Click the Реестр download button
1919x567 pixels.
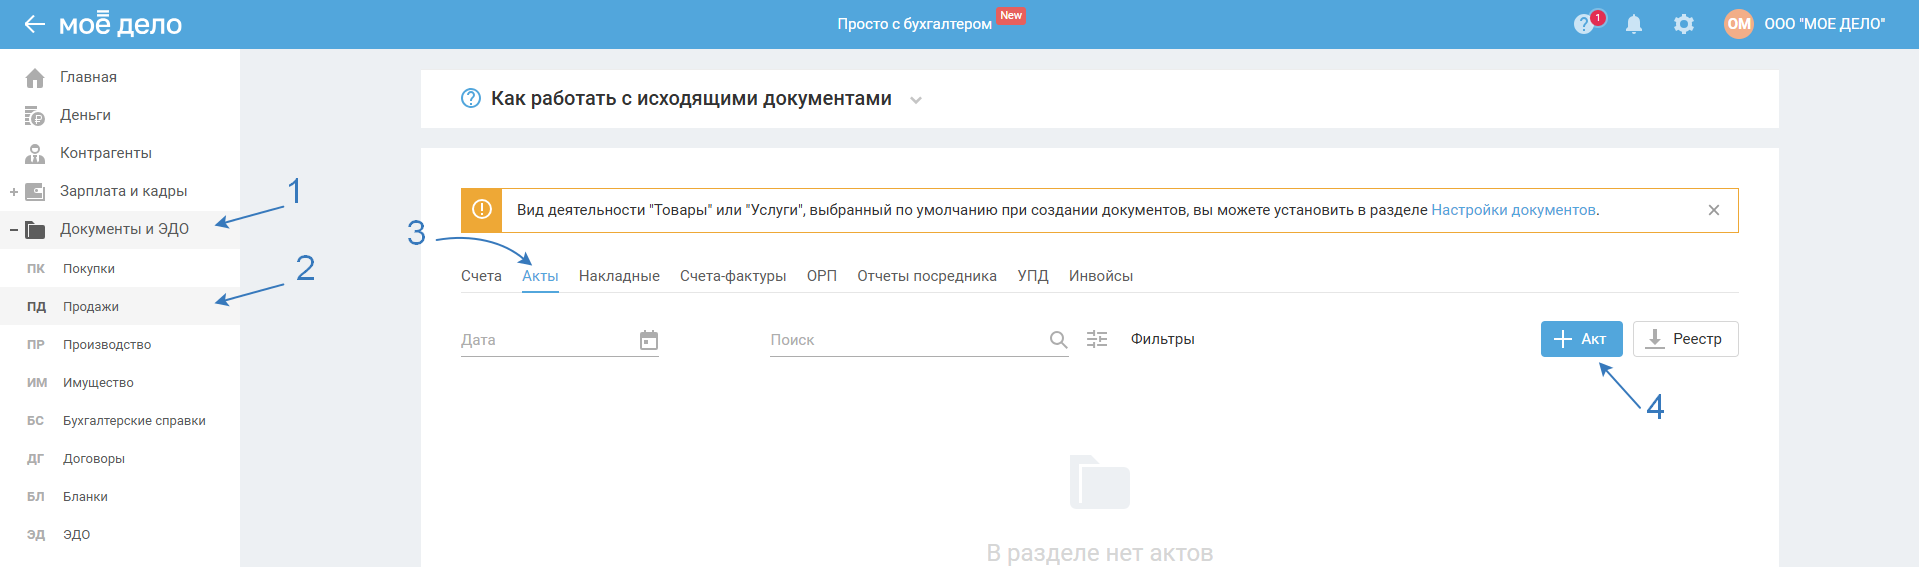pos(1686,339)
